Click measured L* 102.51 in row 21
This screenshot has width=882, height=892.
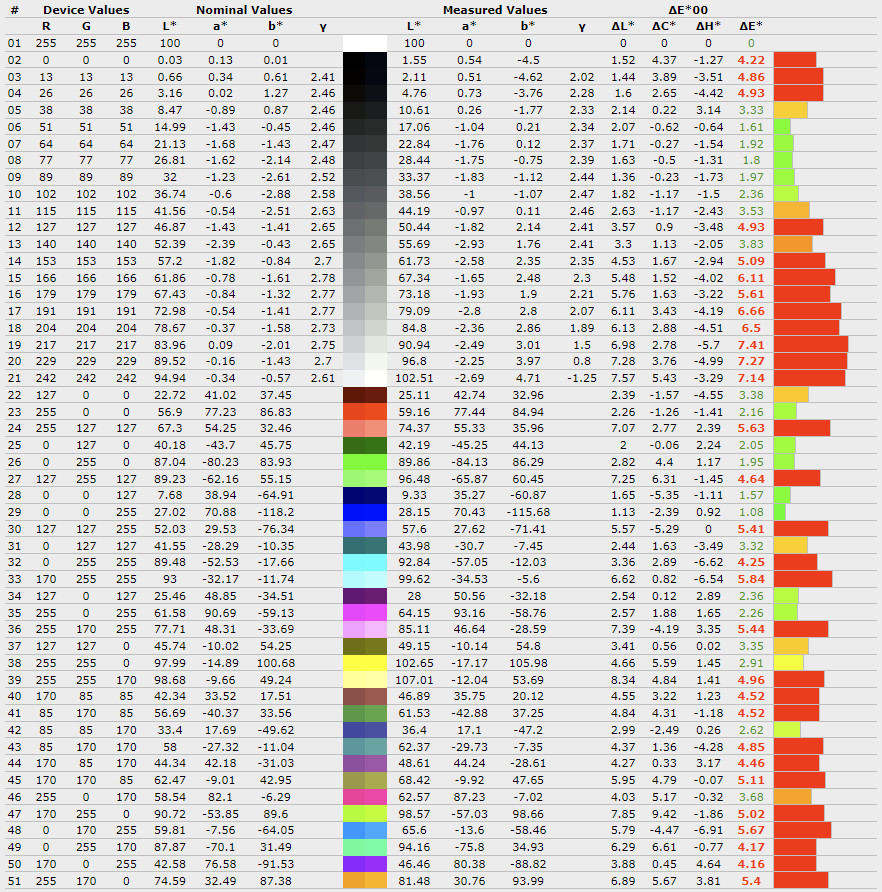point(414,378)
